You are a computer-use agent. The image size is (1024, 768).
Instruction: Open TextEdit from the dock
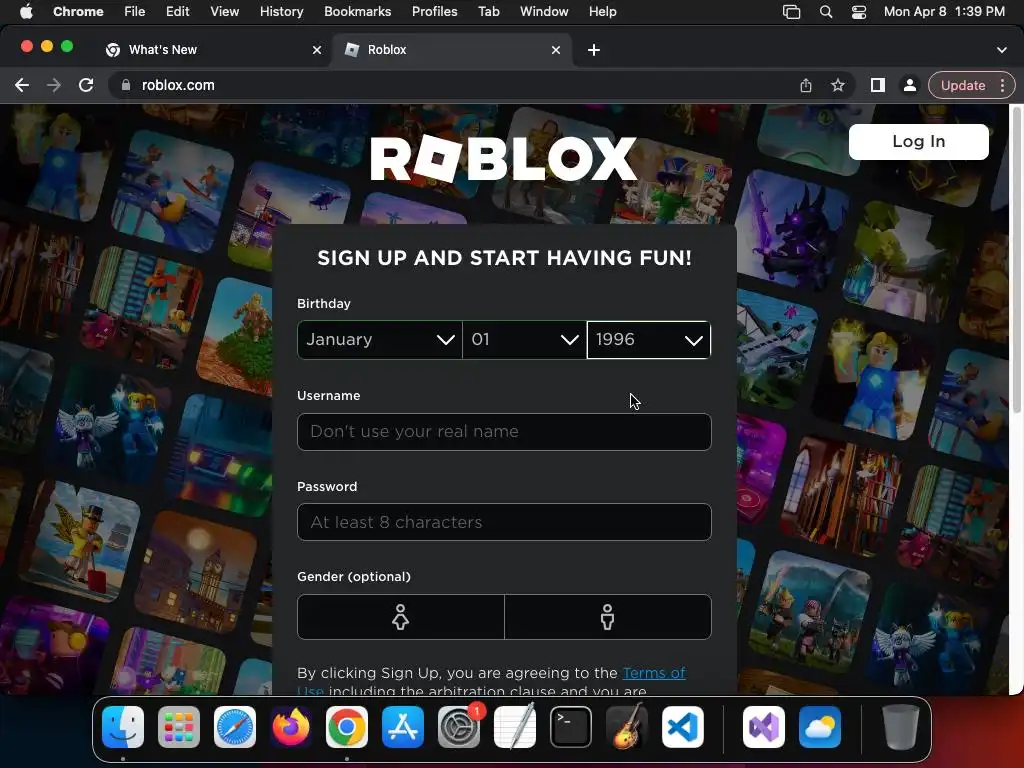coord(515,727)
